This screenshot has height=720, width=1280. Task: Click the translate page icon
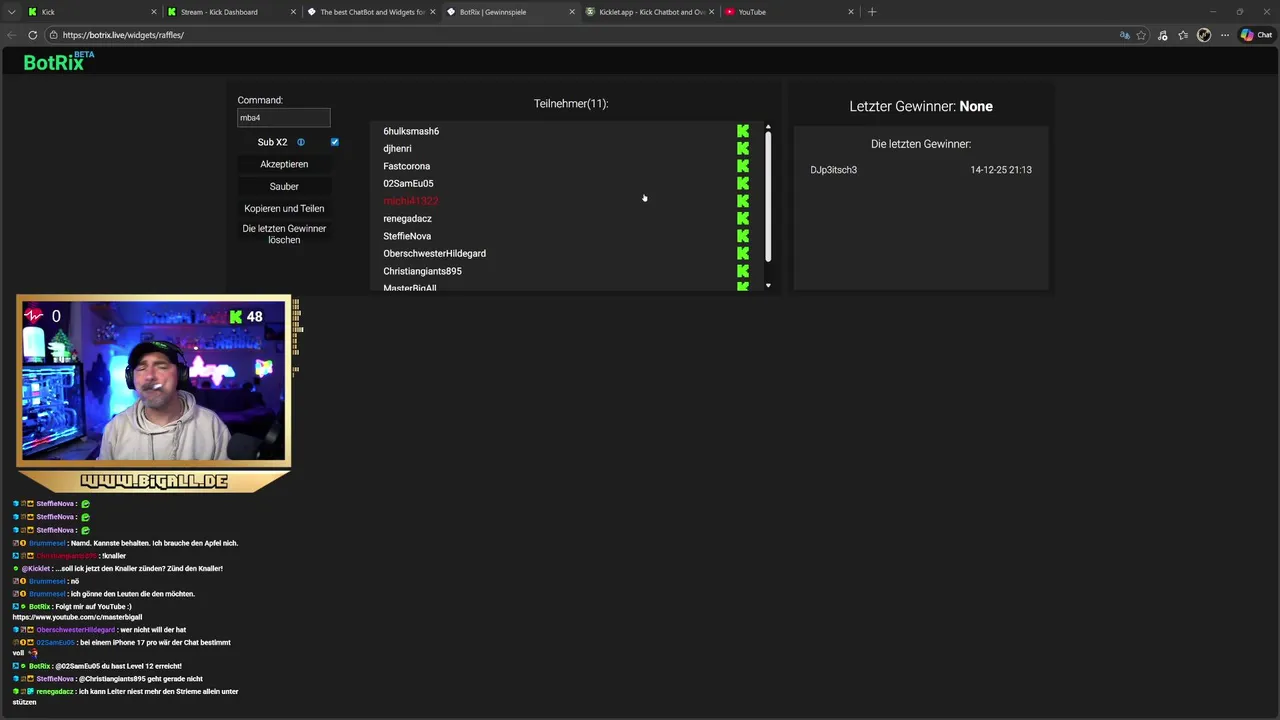click(x=1124, y=35)
